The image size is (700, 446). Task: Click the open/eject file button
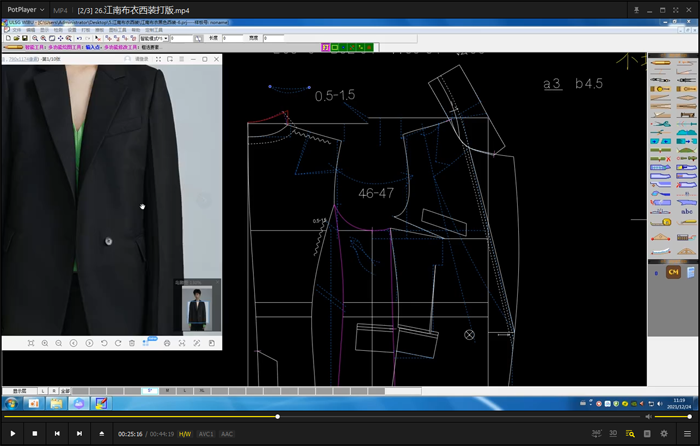pyautogui.click(x=102, y=433)
